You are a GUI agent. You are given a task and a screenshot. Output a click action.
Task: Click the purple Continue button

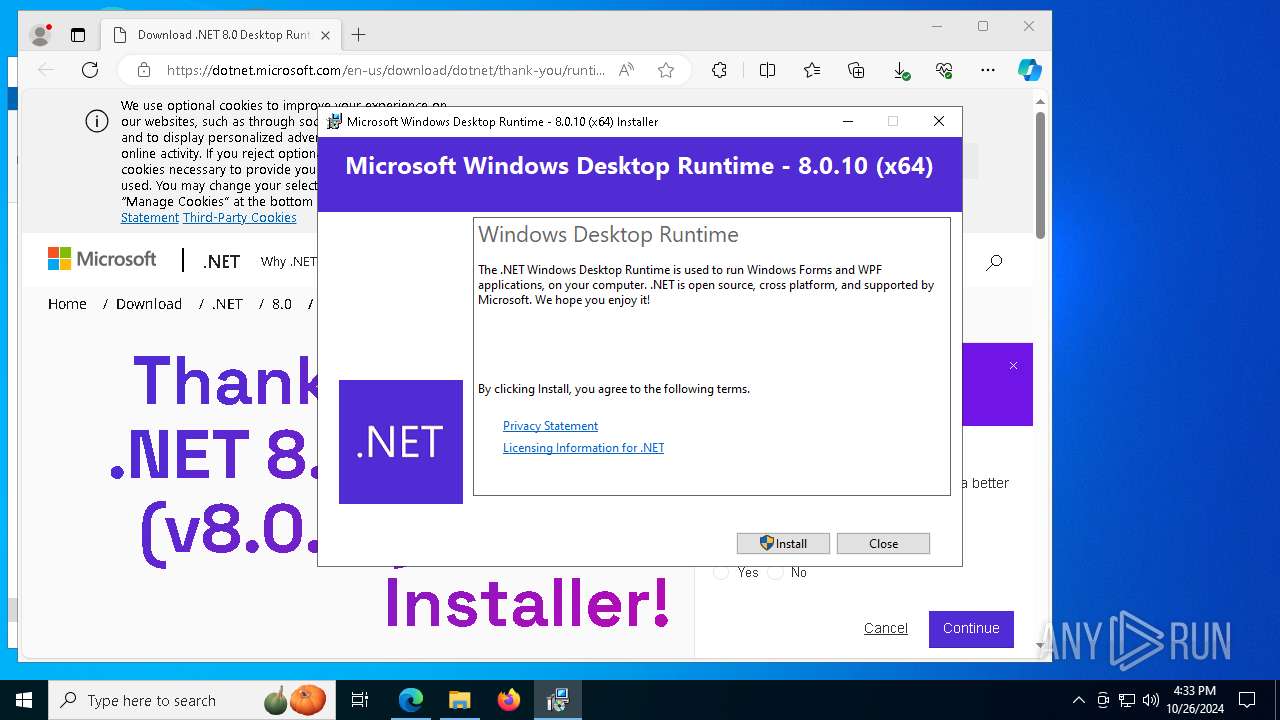click(971, 629)
